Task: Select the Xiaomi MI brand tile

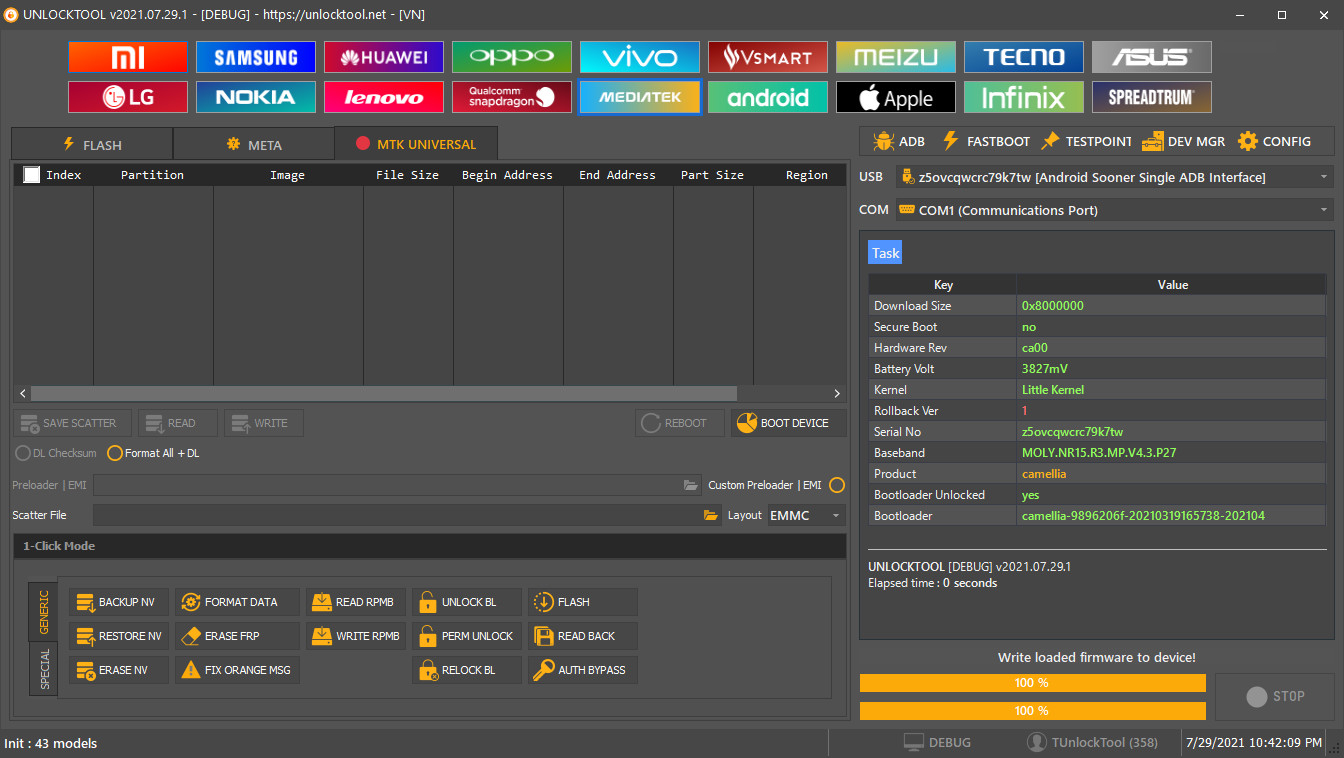Action: pos(128,57)
